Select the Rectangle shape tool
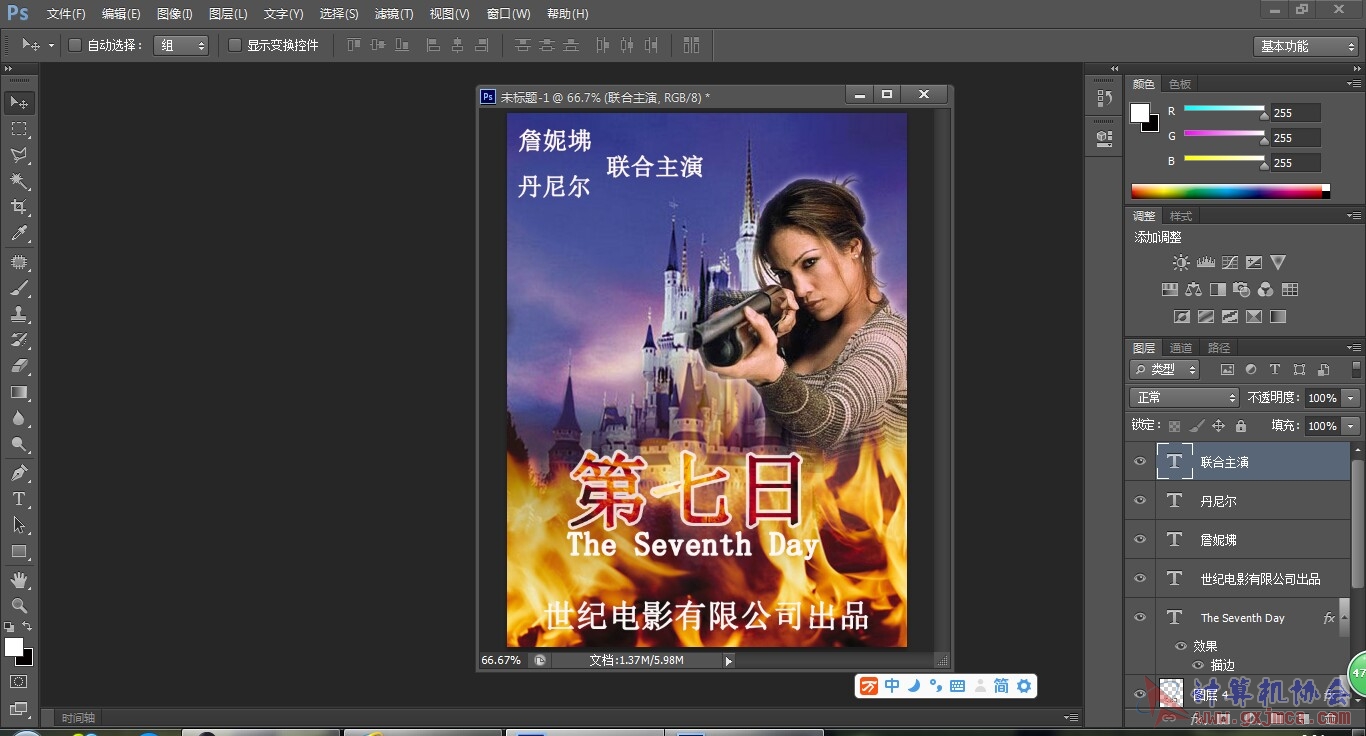The width and height of the screenshot is (1366, 736). [x=19, y=551]
